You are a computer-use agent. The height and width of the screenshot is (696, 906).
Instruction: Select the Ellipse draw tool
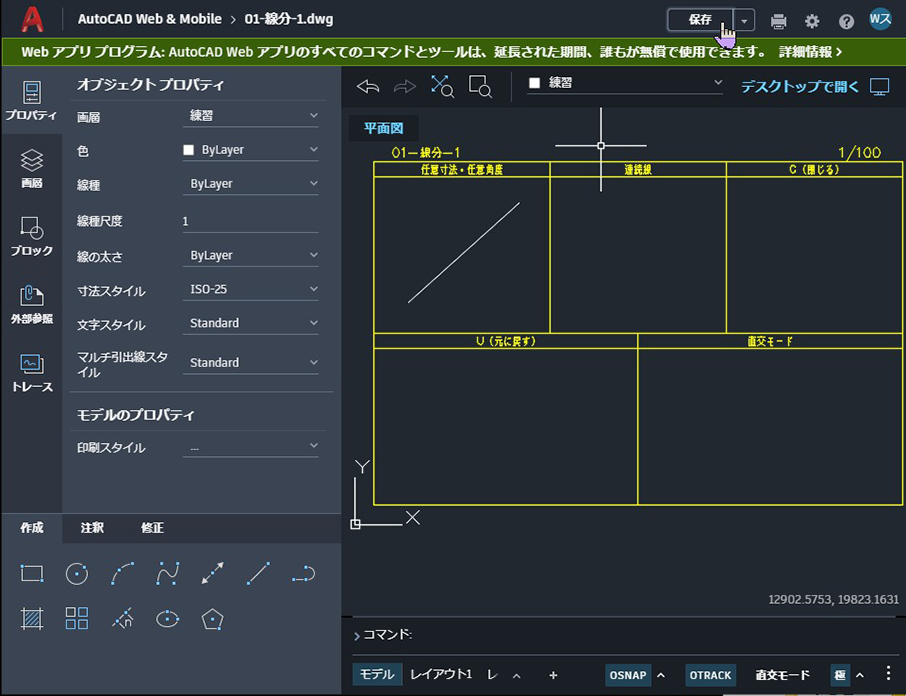point(168,619)
